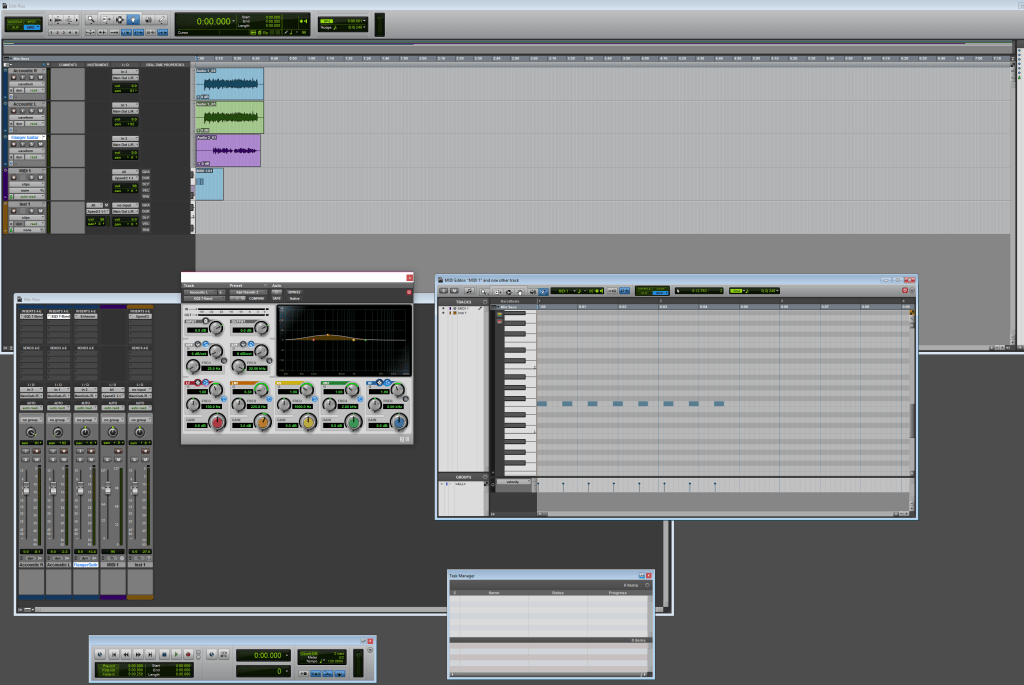
Task: Click the red Record button in Transport
Action: pyautogui.click(x=188, y=653)
